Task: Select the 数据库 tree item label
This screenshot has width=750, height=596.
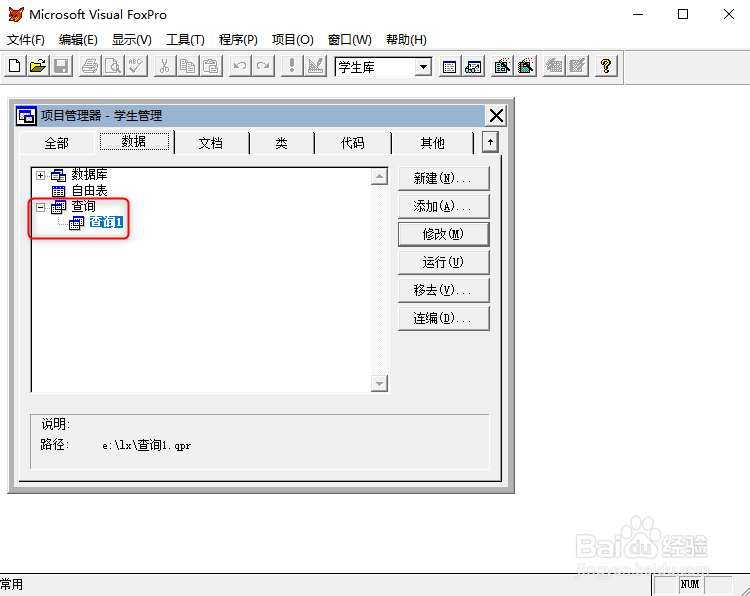Action: click(x=89, y=174)
